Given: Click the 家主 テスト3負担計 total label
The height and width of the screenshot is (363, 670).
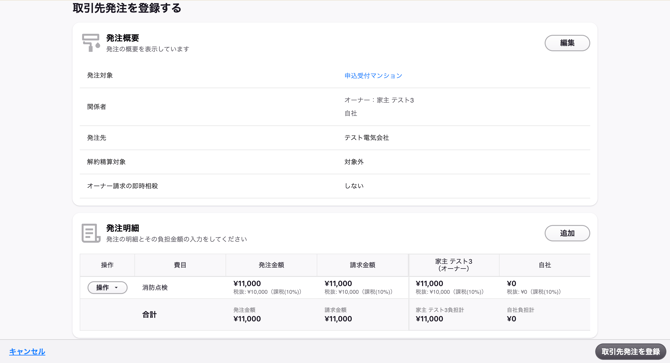Looking at the screenshot, I should click(440, 310).
